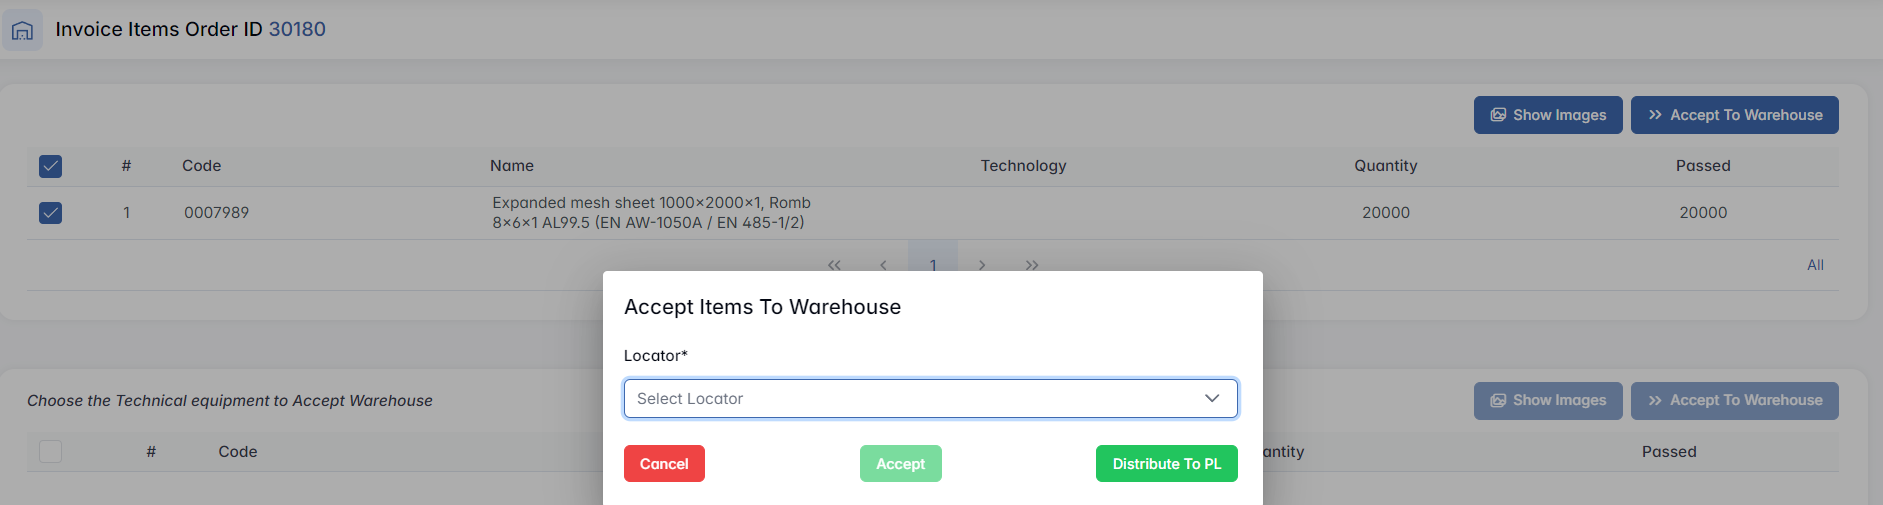1883x505 pixels.
Task: Open Order ID 30180 link
Action: coord(297,29)
